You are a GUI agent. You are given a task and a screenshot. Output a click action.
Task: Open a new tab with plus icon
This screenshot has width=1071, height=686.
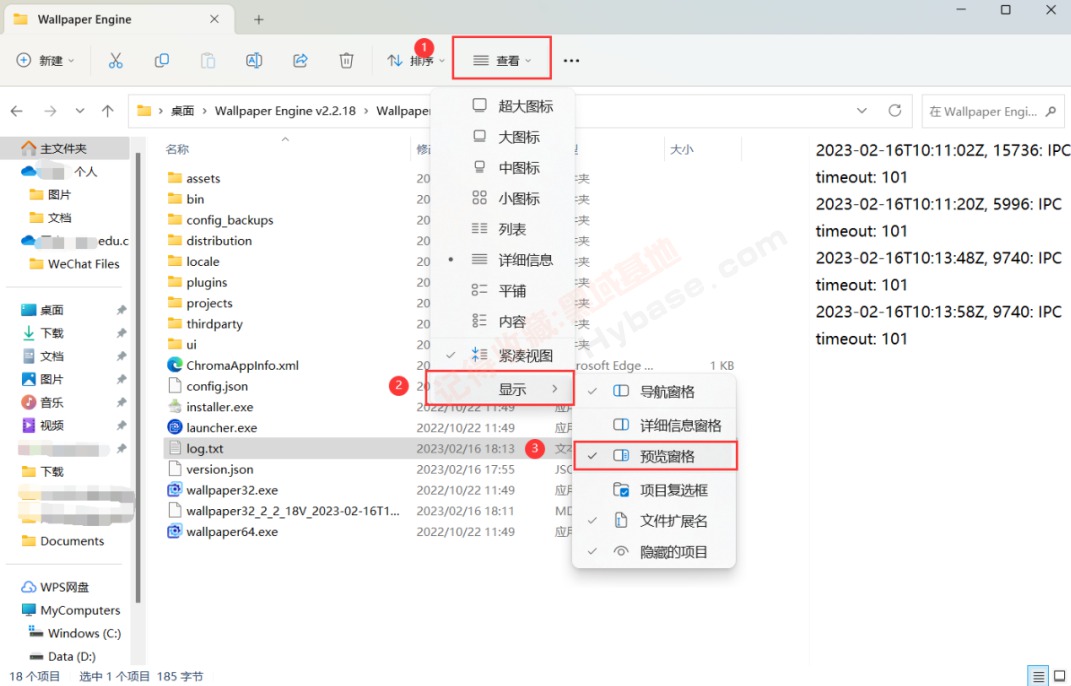coord(258,20)
